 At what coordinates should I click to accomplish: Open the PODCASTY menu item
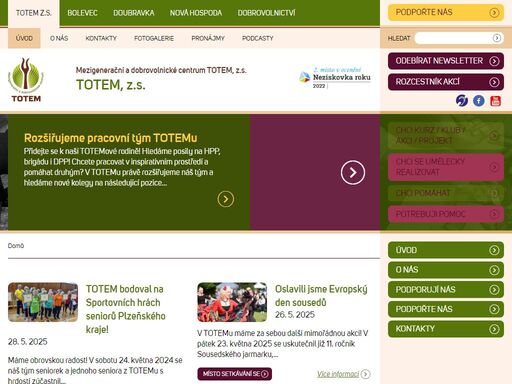[x=258, y=38]
